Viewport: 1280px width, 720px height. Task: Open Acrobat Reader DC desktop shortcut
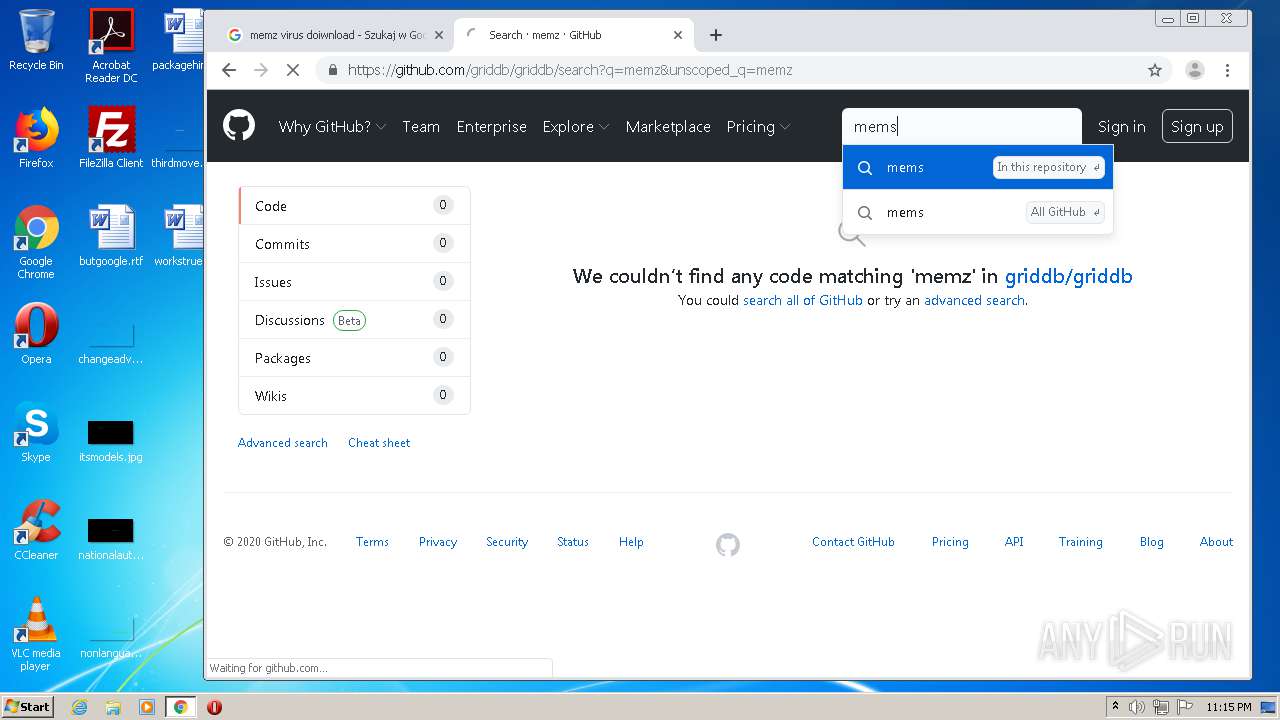tap(111, 46)
